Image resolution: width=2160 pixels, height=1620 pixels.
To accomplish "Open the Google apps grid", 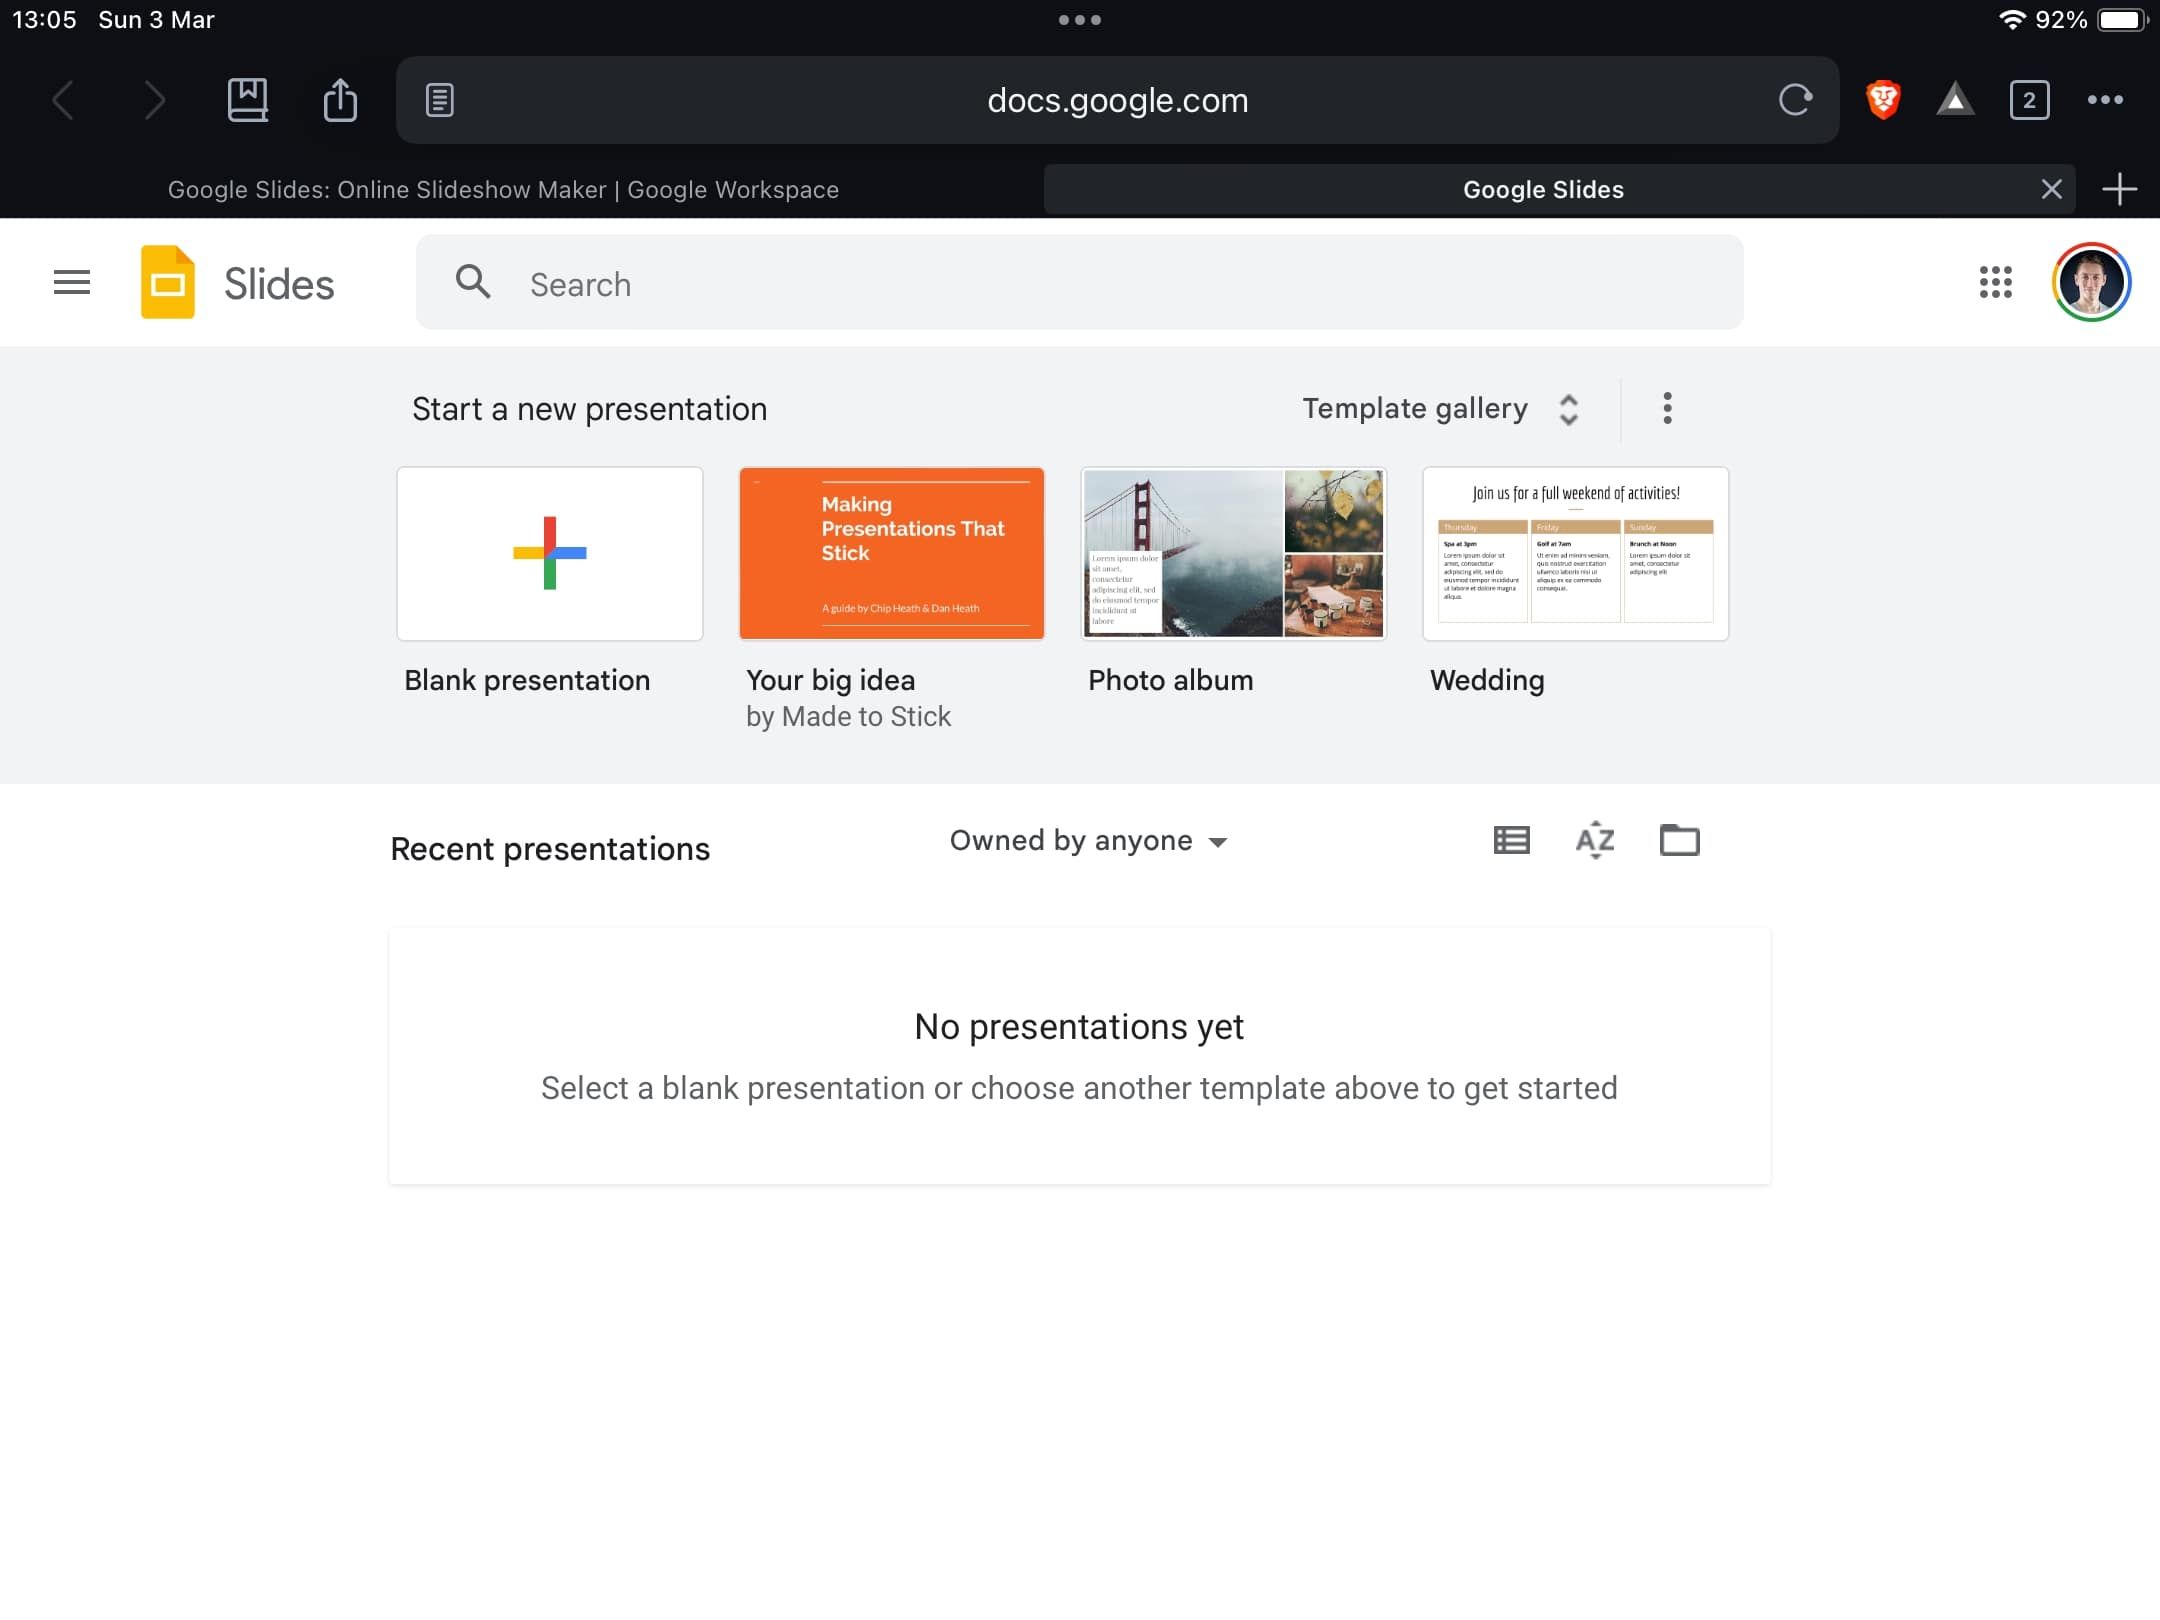I will 1995,283.
